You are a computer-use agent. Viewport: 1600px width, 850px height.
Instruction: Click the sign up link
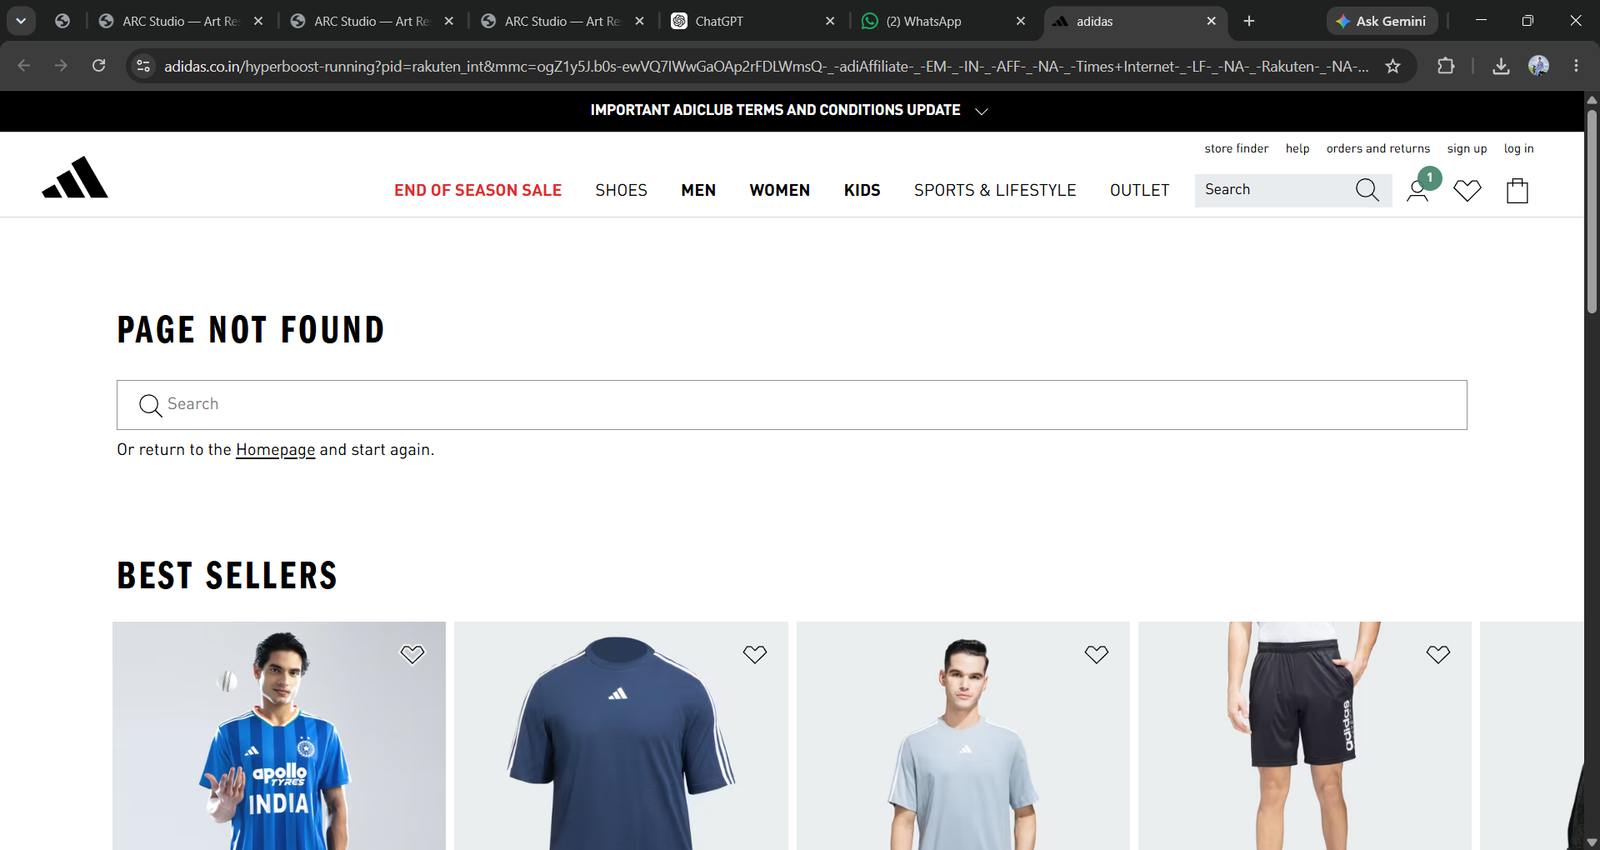[x=1467, y=149]
